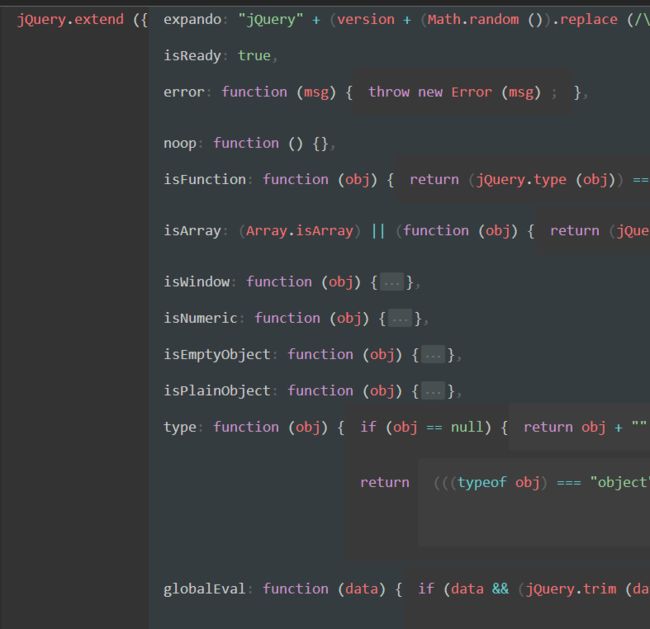This screenshot has width=650, height=629.
Task: Click '.replace' method call
Action: (585, 20)
